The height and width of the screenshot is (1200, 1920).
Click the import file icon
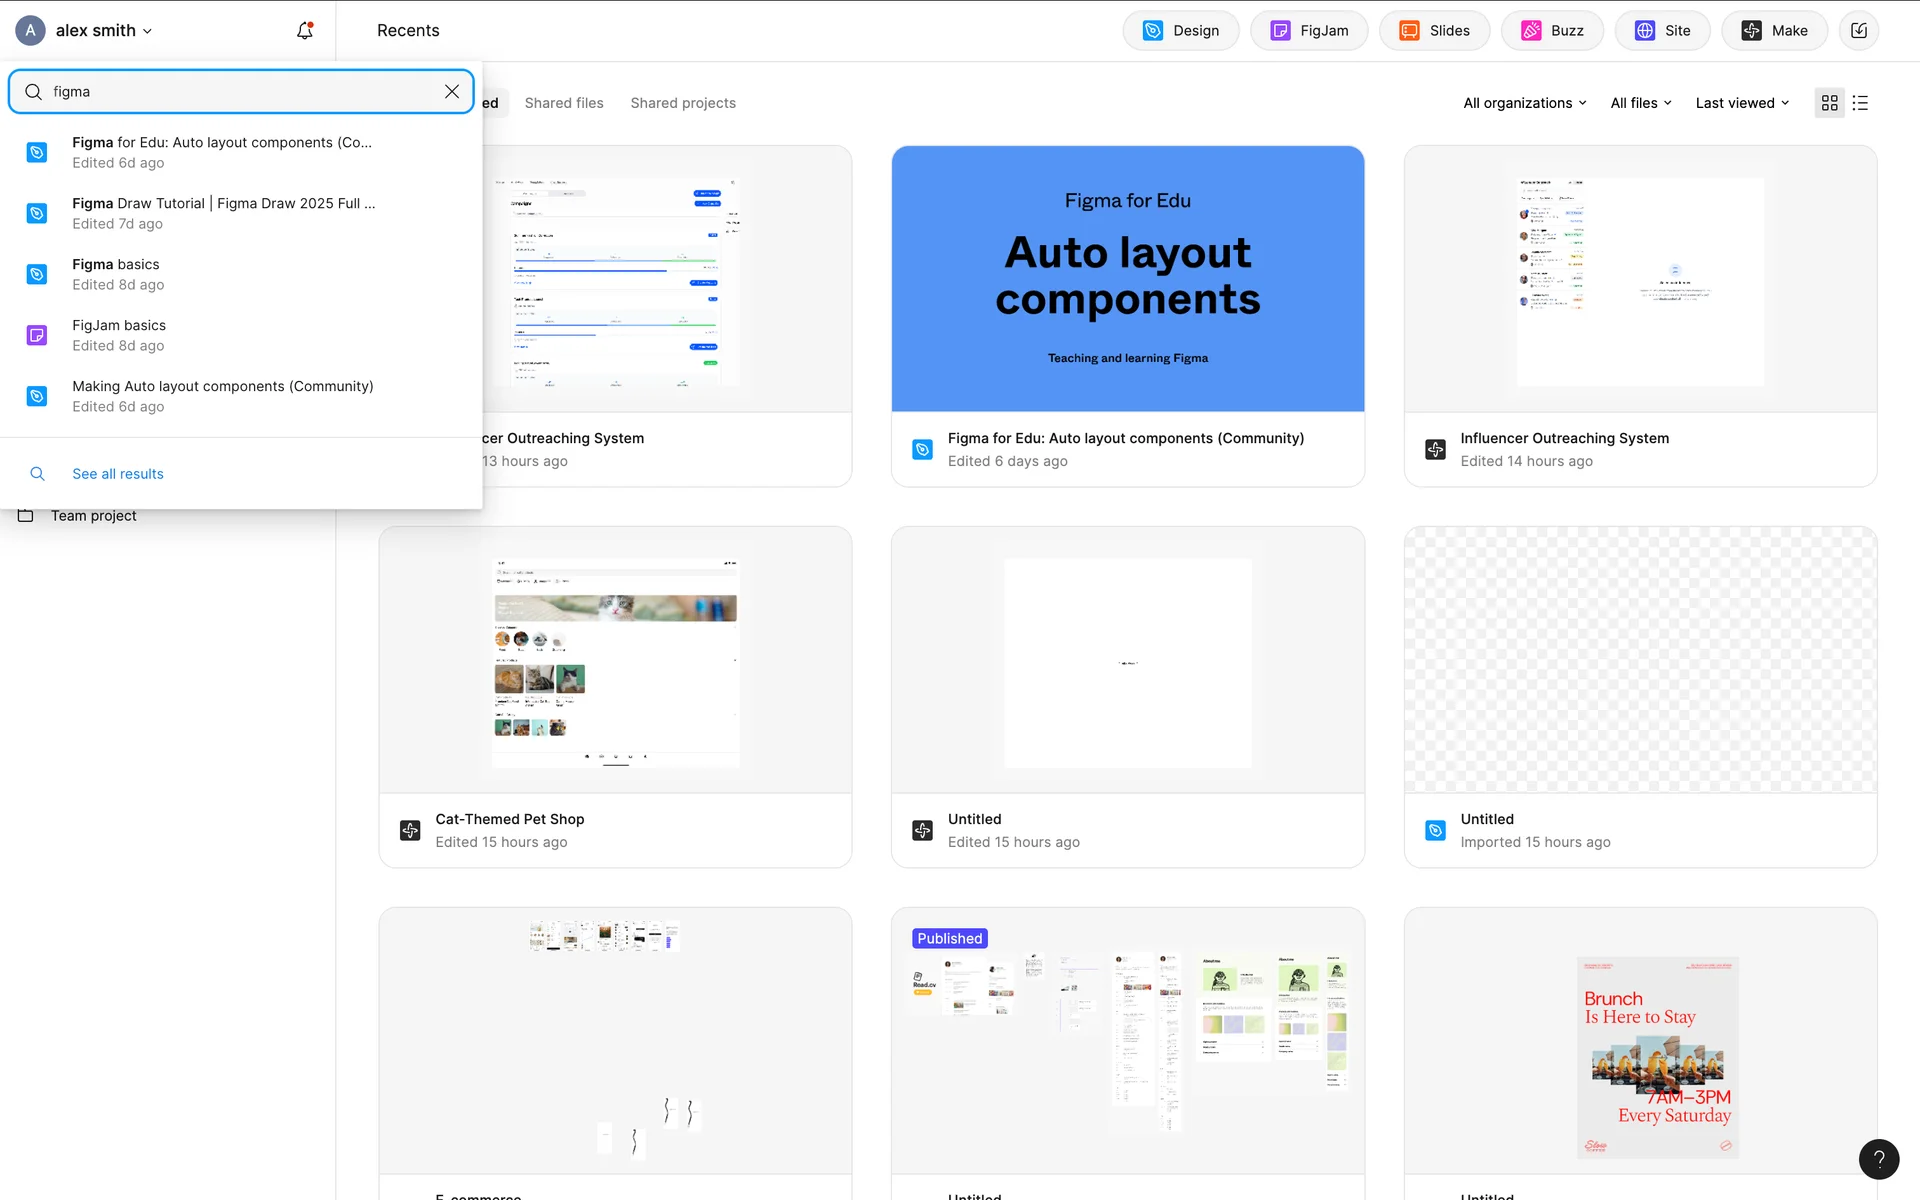[1859, 31]
